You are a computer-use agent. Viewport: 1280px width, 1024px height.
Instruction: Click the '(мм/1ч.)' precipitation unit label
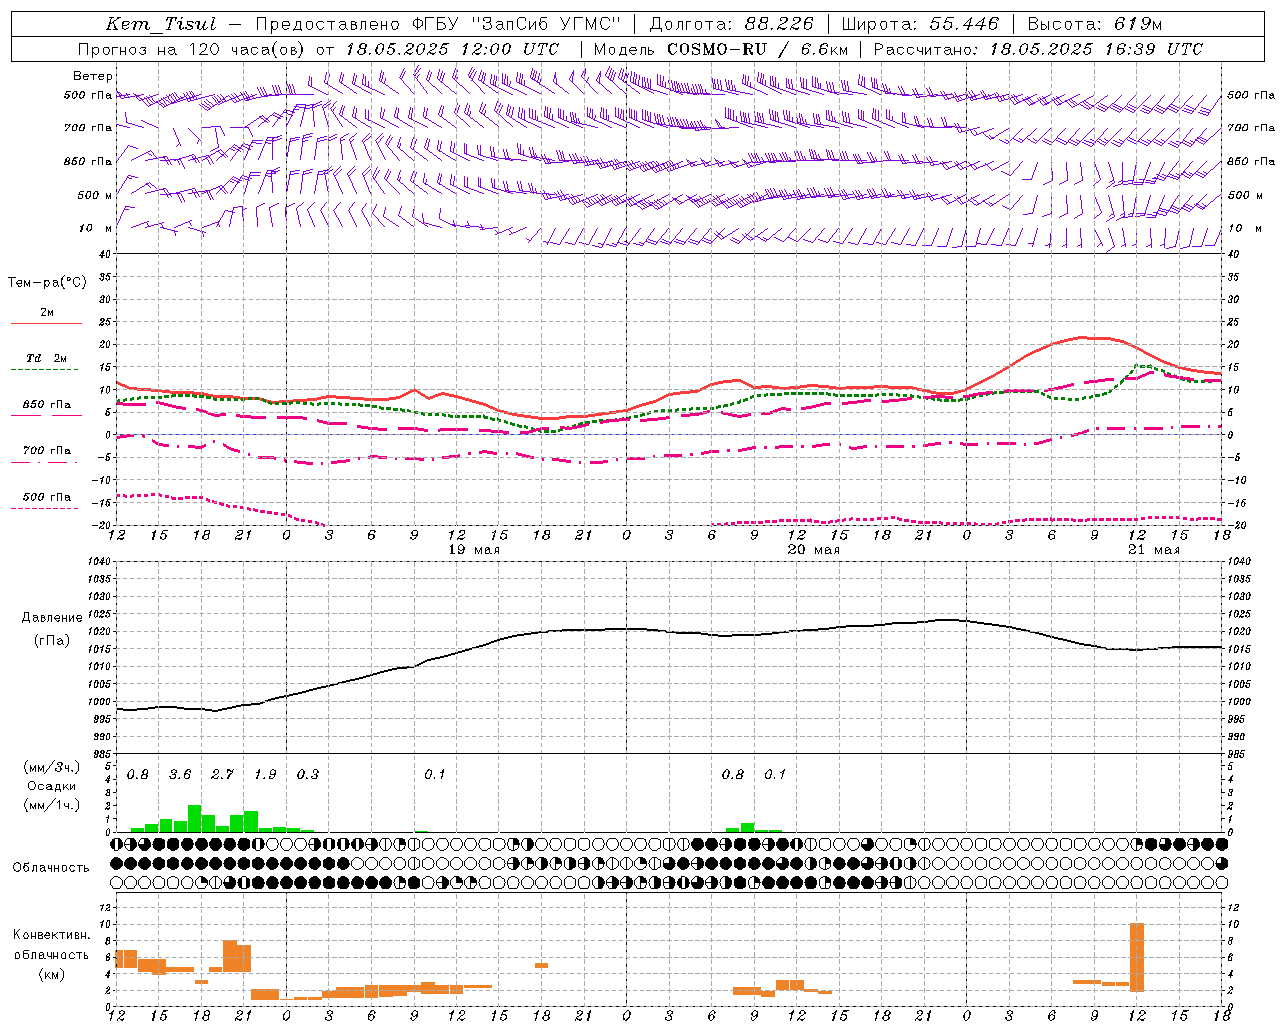[x=52, y=805]
